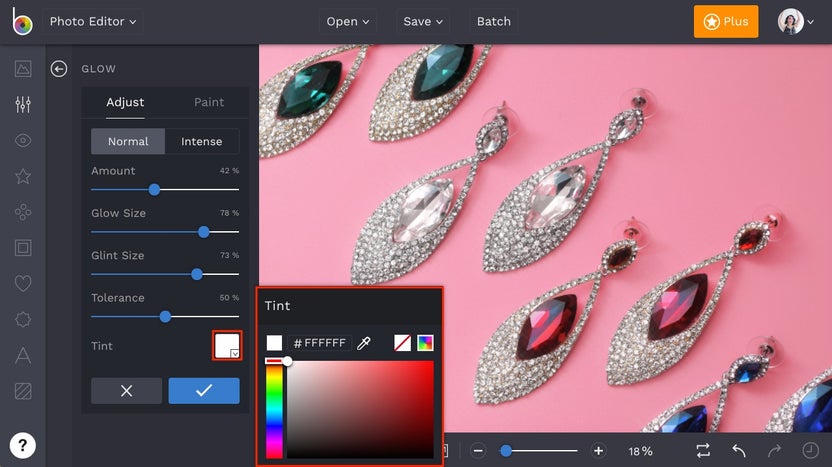Cancel the Glow effect with X
This screenshot has width=832, height=467.
[126, 391]
